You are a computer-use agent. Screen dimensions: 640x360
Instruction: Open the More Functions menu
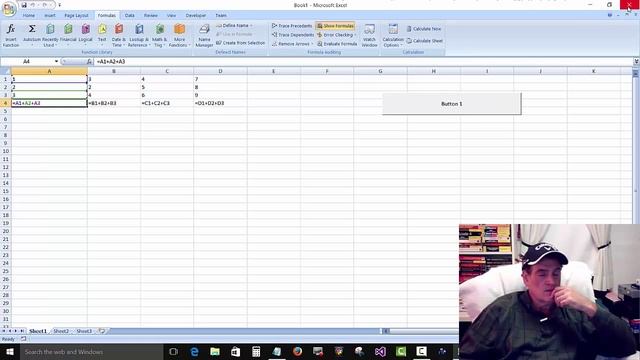tap(179, 35)
